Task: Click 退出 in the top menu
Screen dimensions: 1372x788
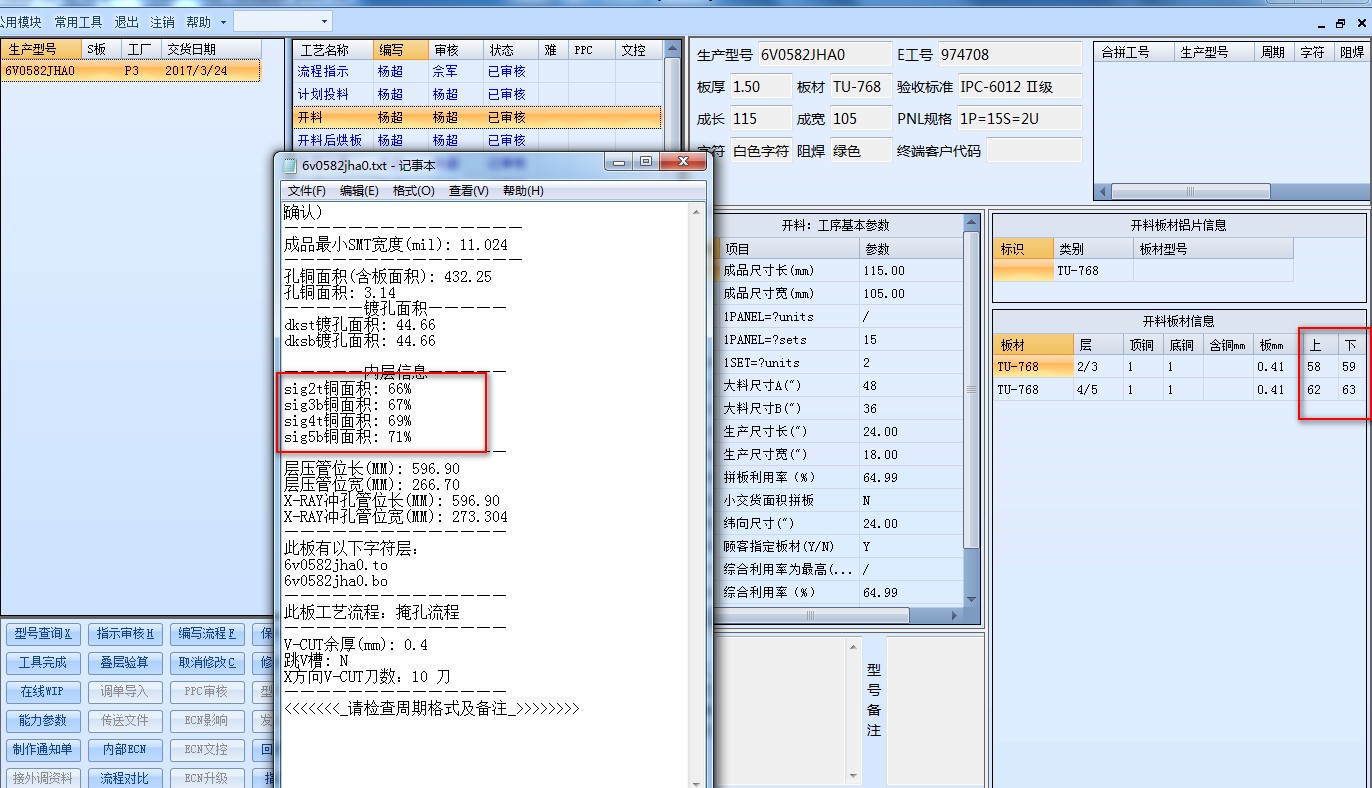Action: [x=127, y=21]
